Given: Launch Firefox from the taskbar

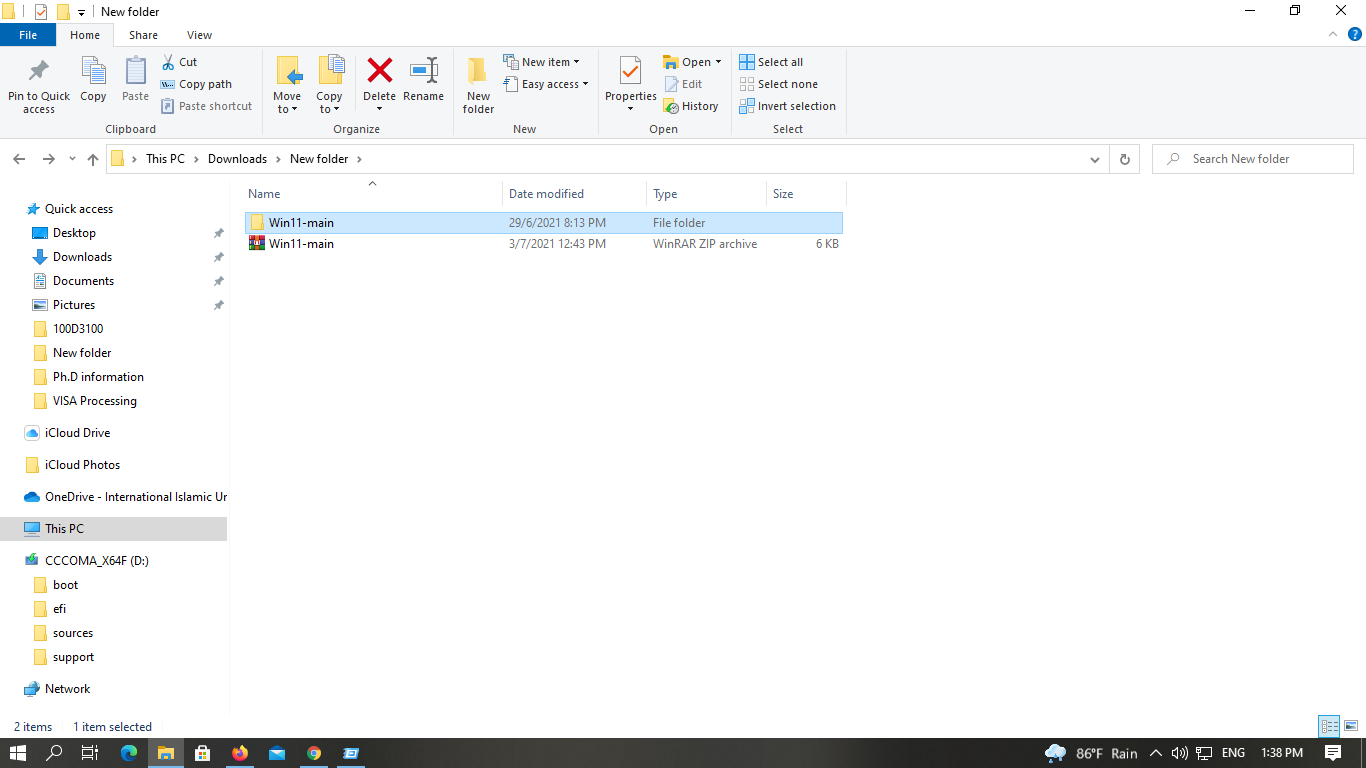Looking at the screenshot, I should point(239,753).
